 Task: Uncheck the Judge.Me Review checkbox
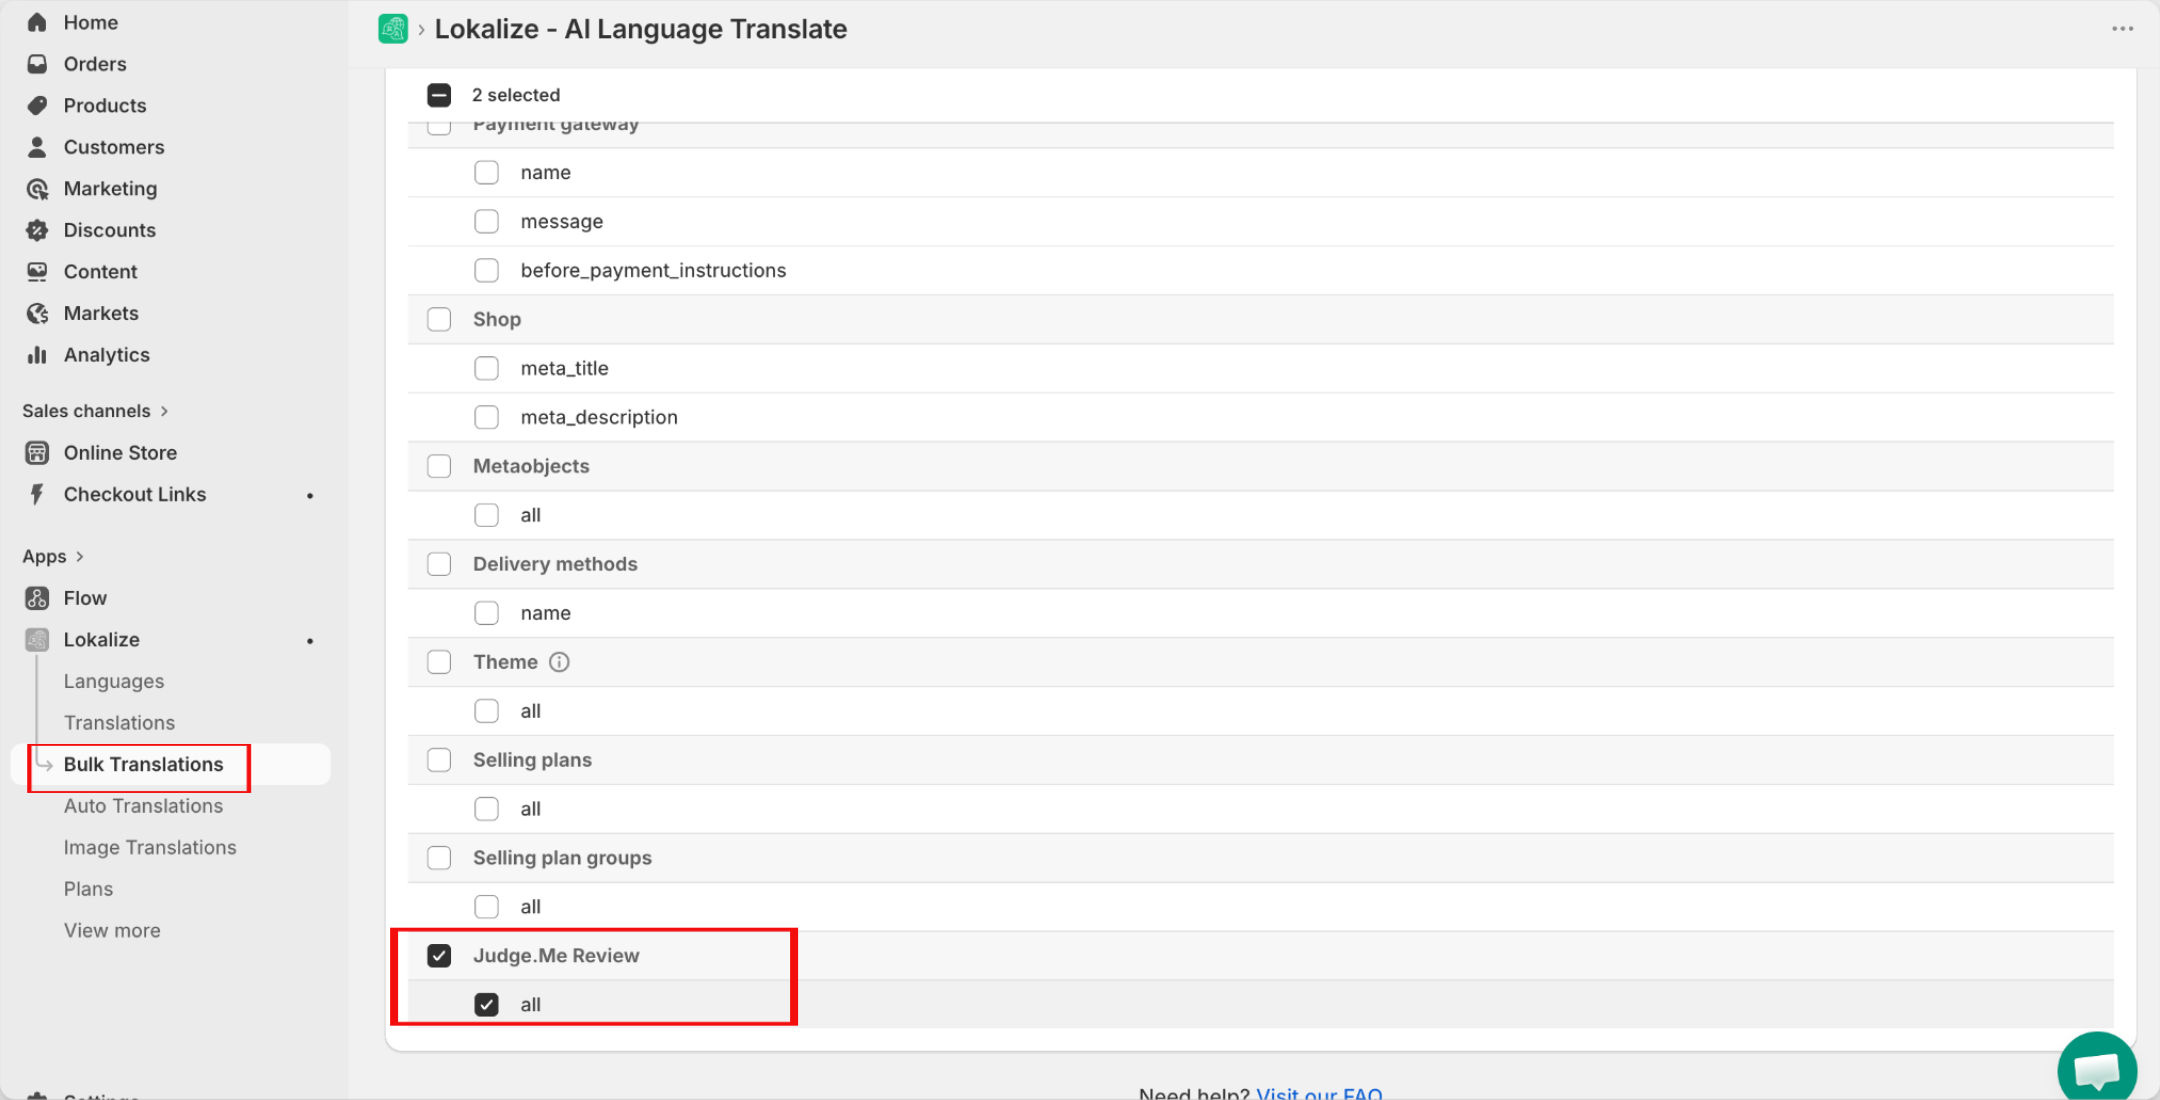pyautogui.click(x=439, y=956)
